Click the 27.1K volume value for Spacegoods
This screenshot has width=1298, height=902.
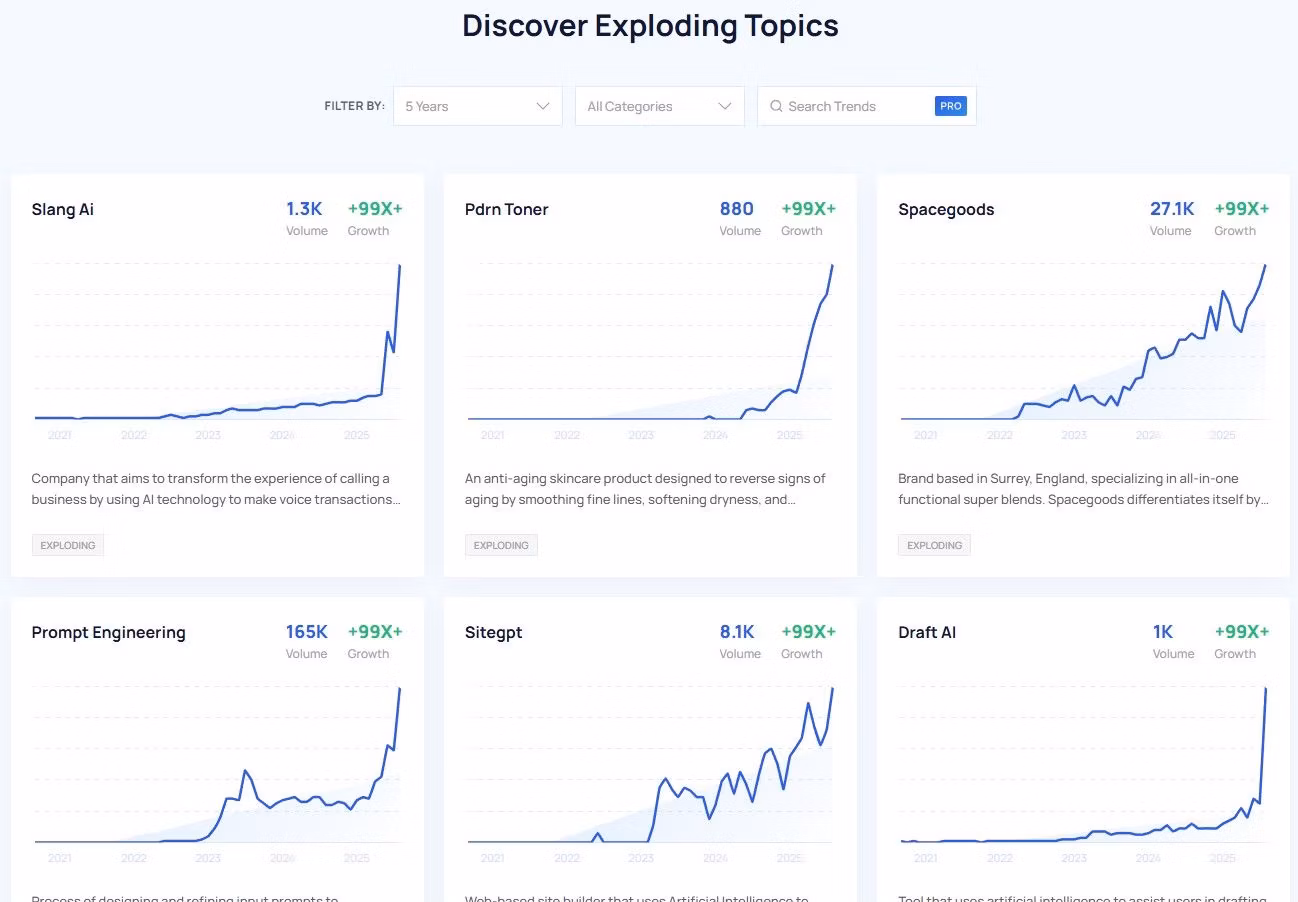click(x=1172, y=209)
